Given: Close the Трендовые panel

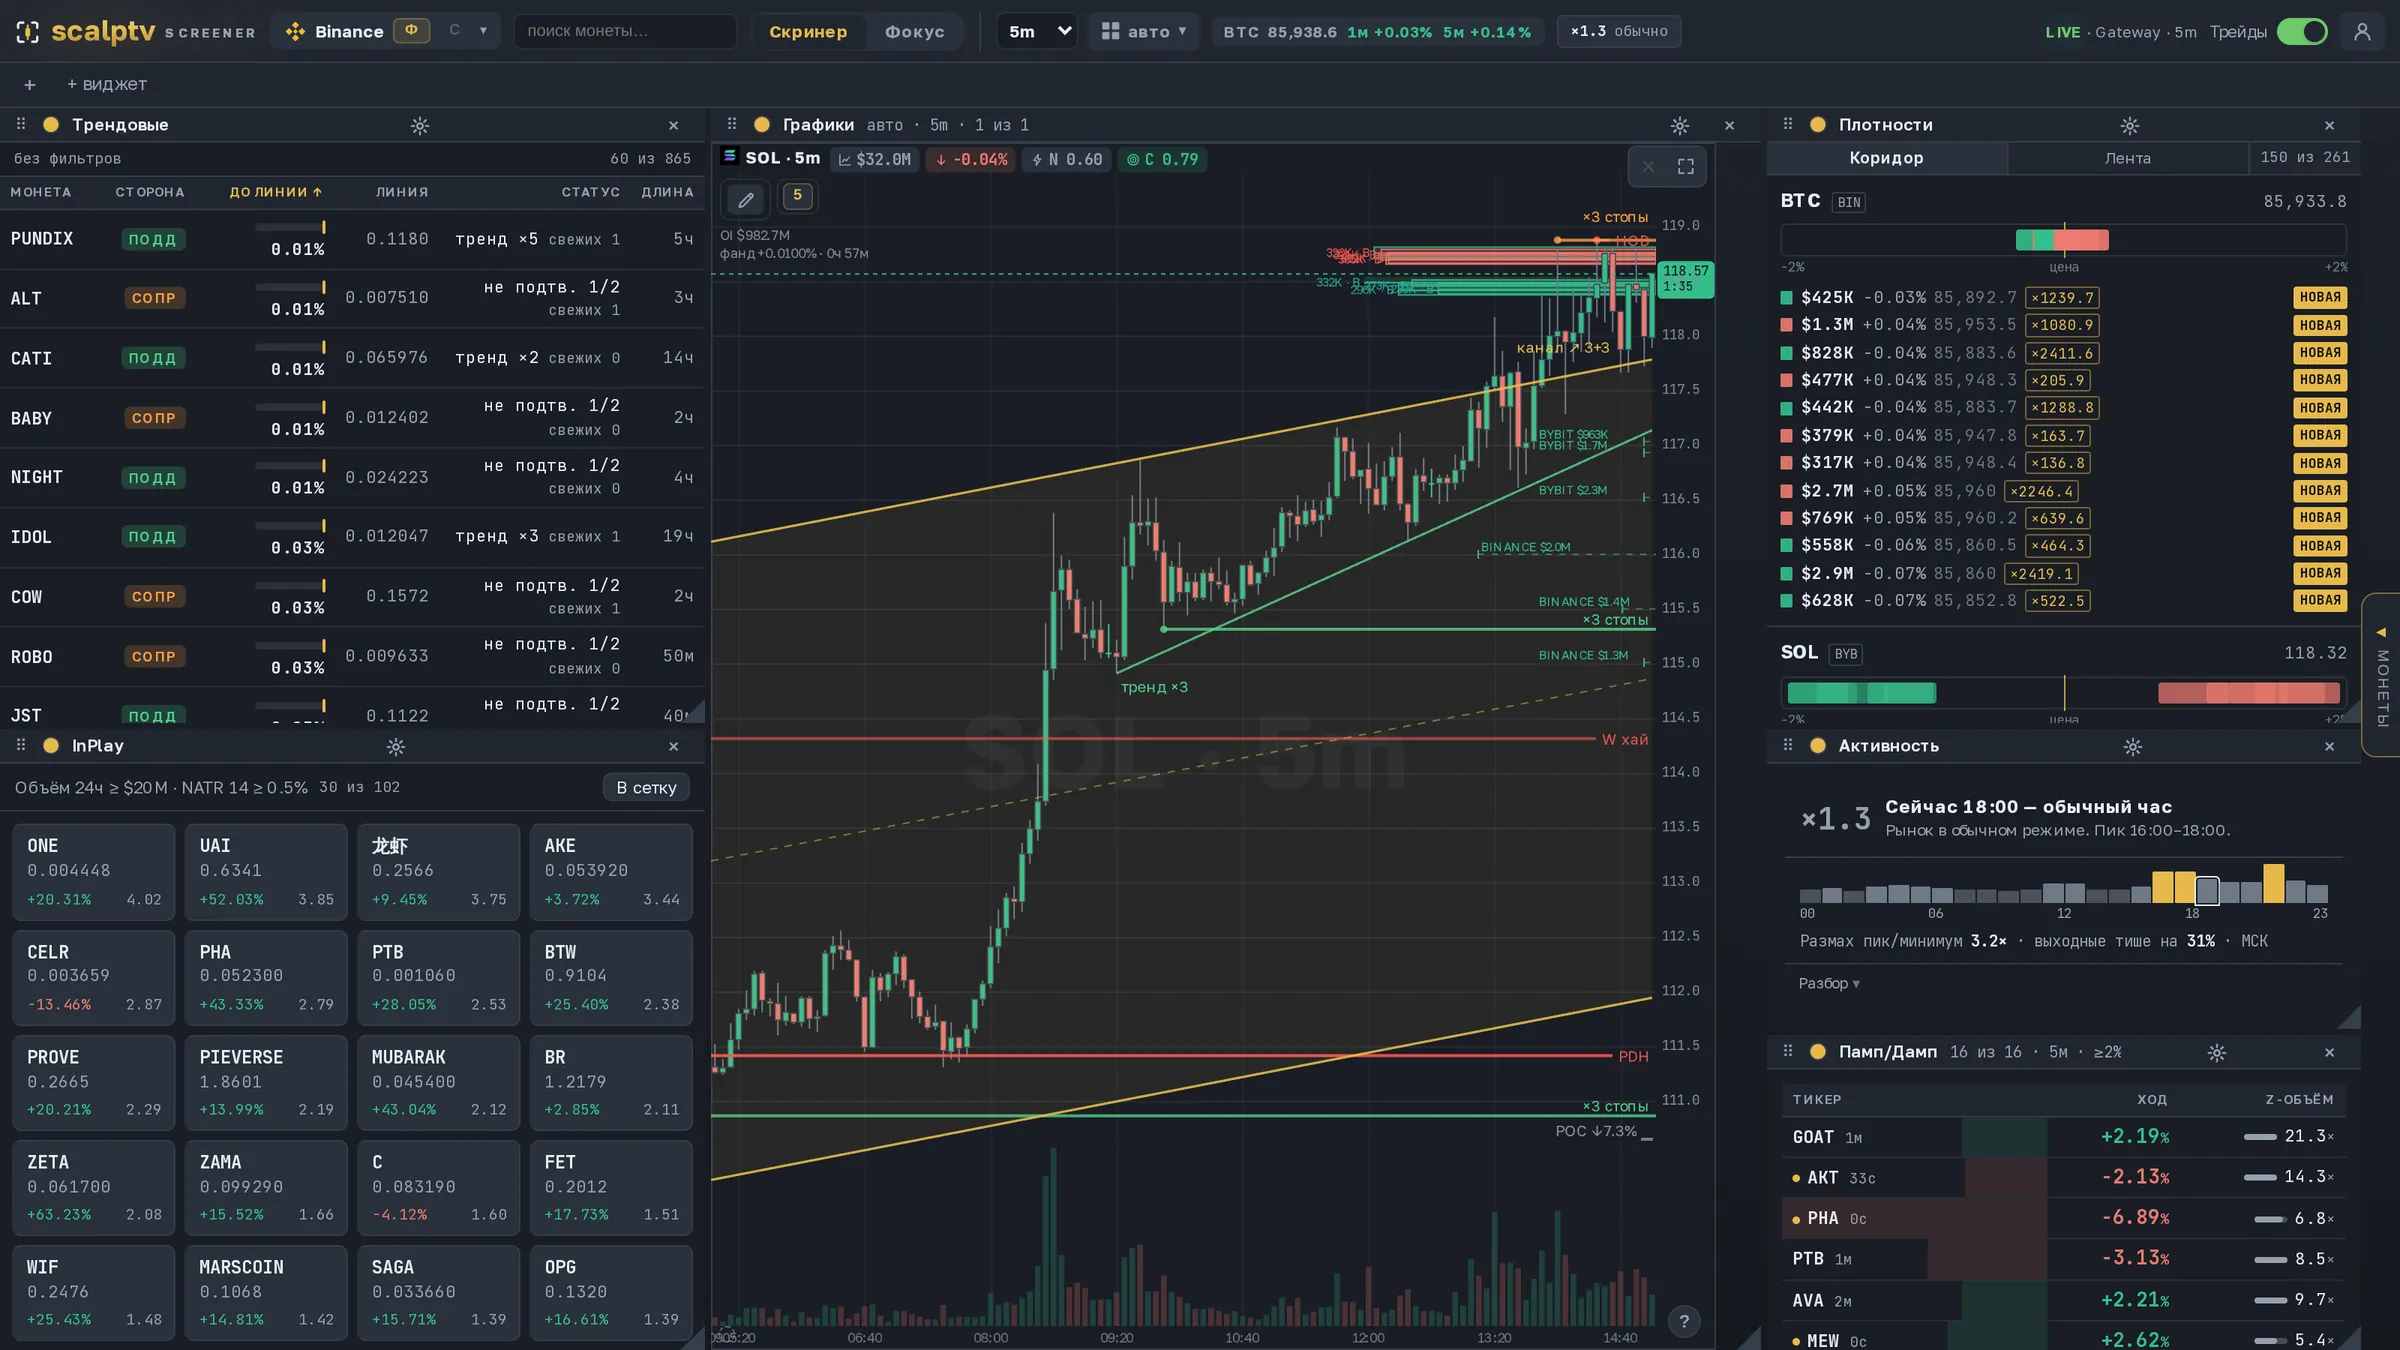Looking at the screenshot, I should [674, 126].
